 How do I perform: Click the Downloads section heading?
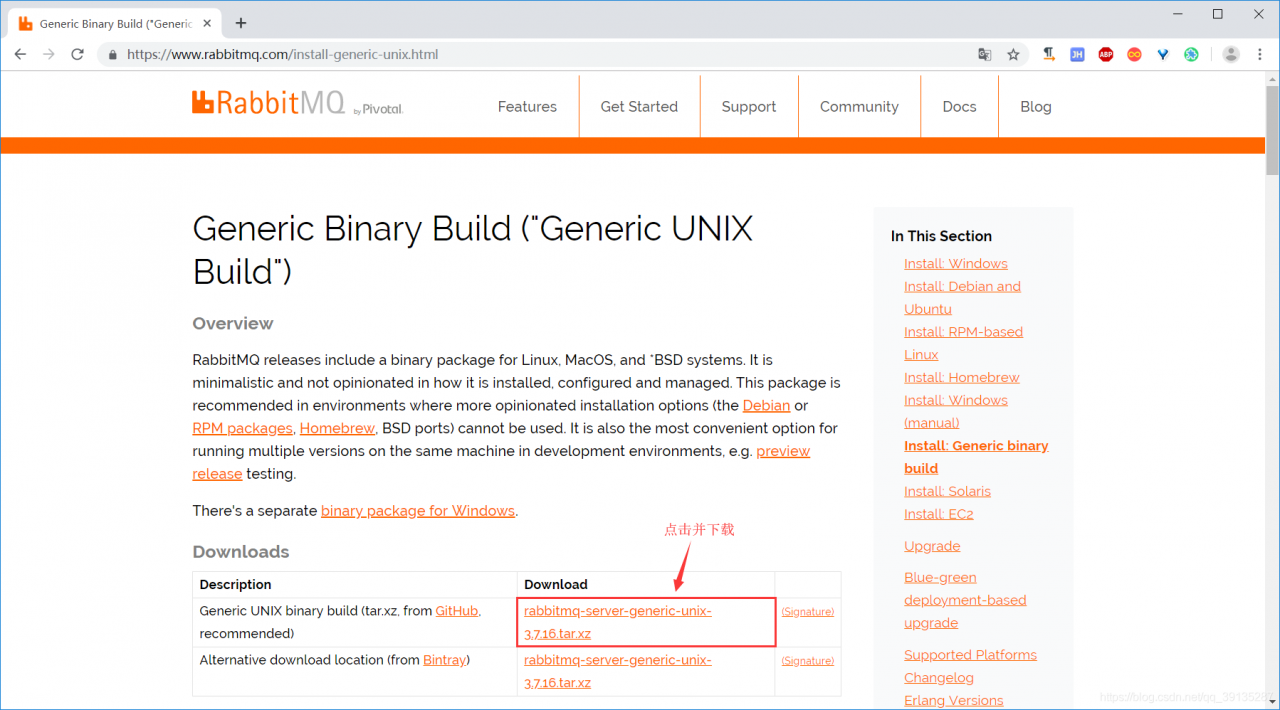[x=241, y=551]
